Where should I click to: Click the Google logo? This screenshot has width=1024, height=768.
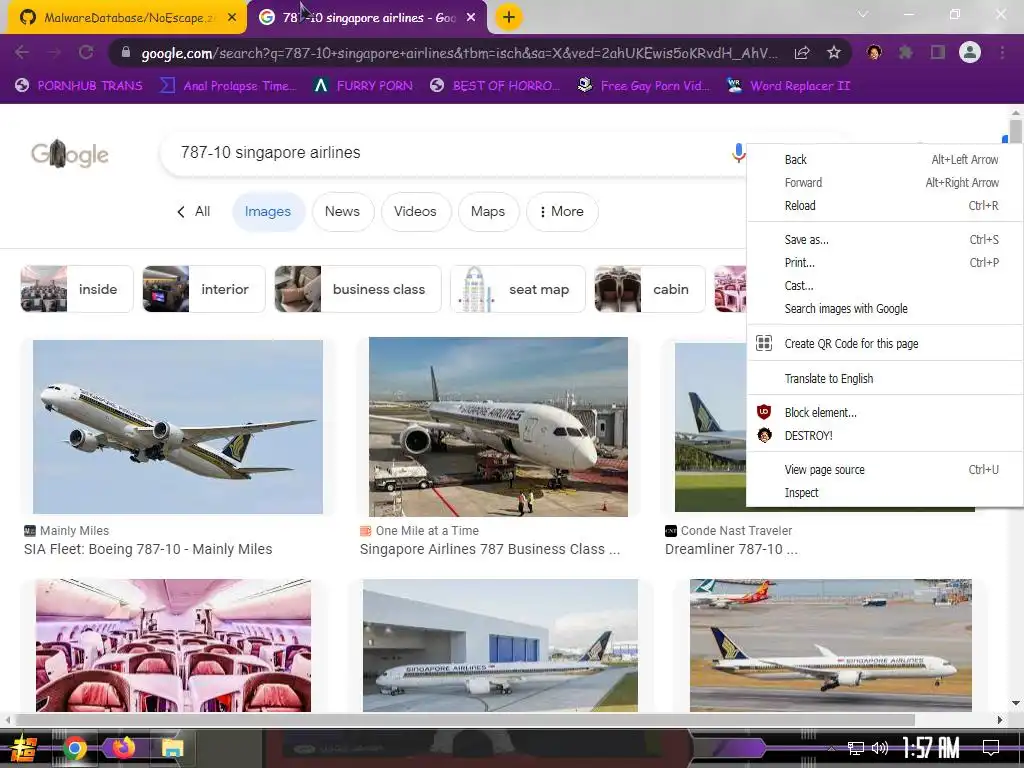70,154
